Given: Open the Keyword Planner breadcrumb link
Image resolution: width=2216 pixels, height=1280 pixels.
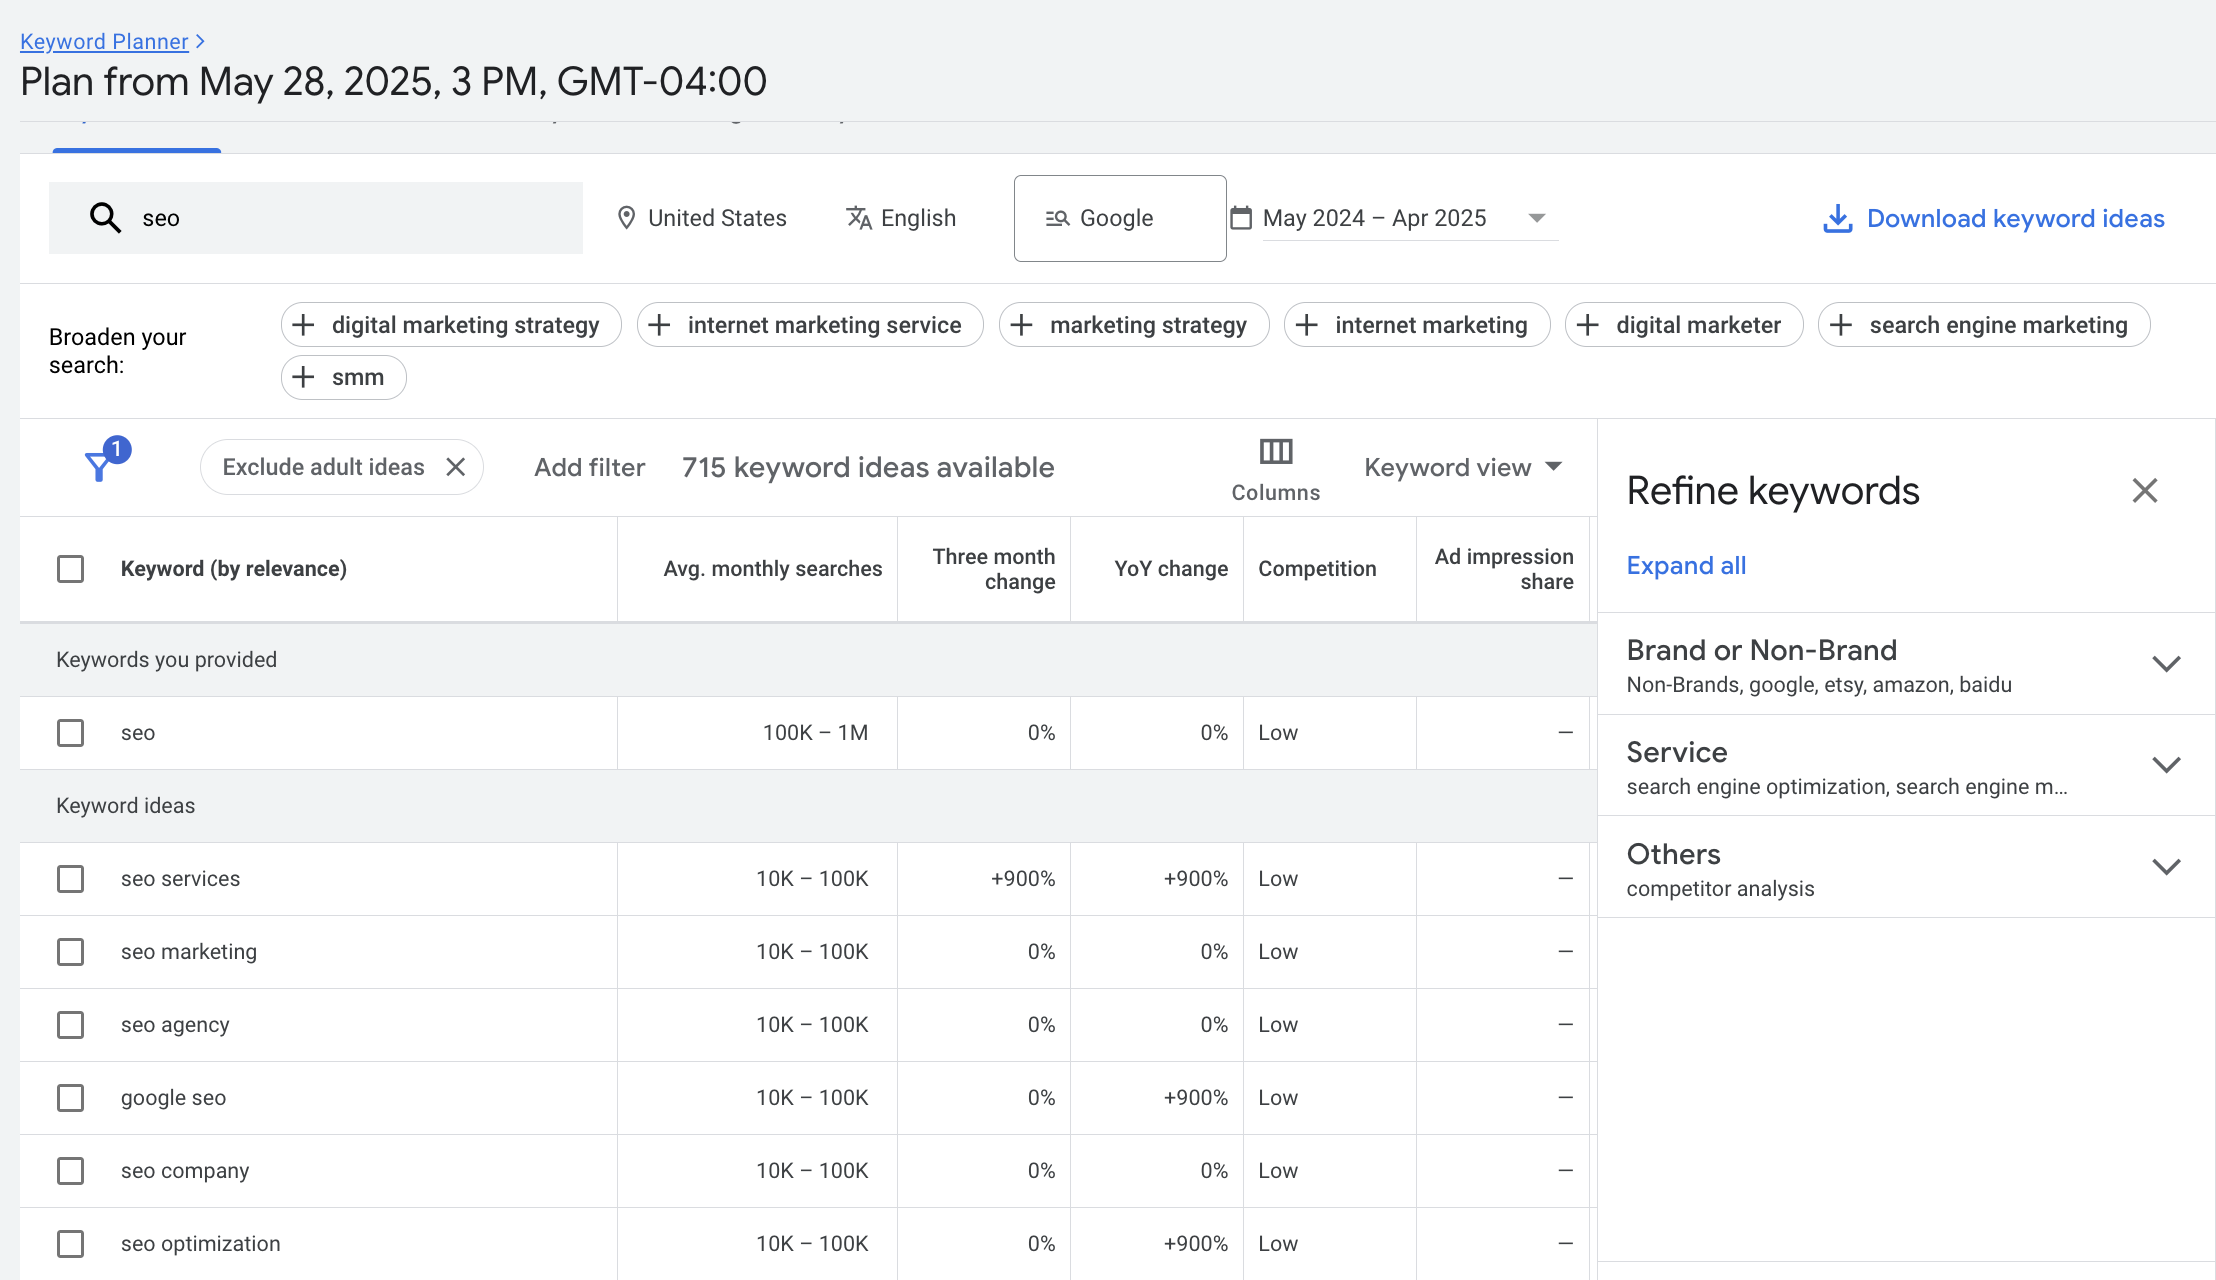Looking at the screenshot, I should point(104,41).
